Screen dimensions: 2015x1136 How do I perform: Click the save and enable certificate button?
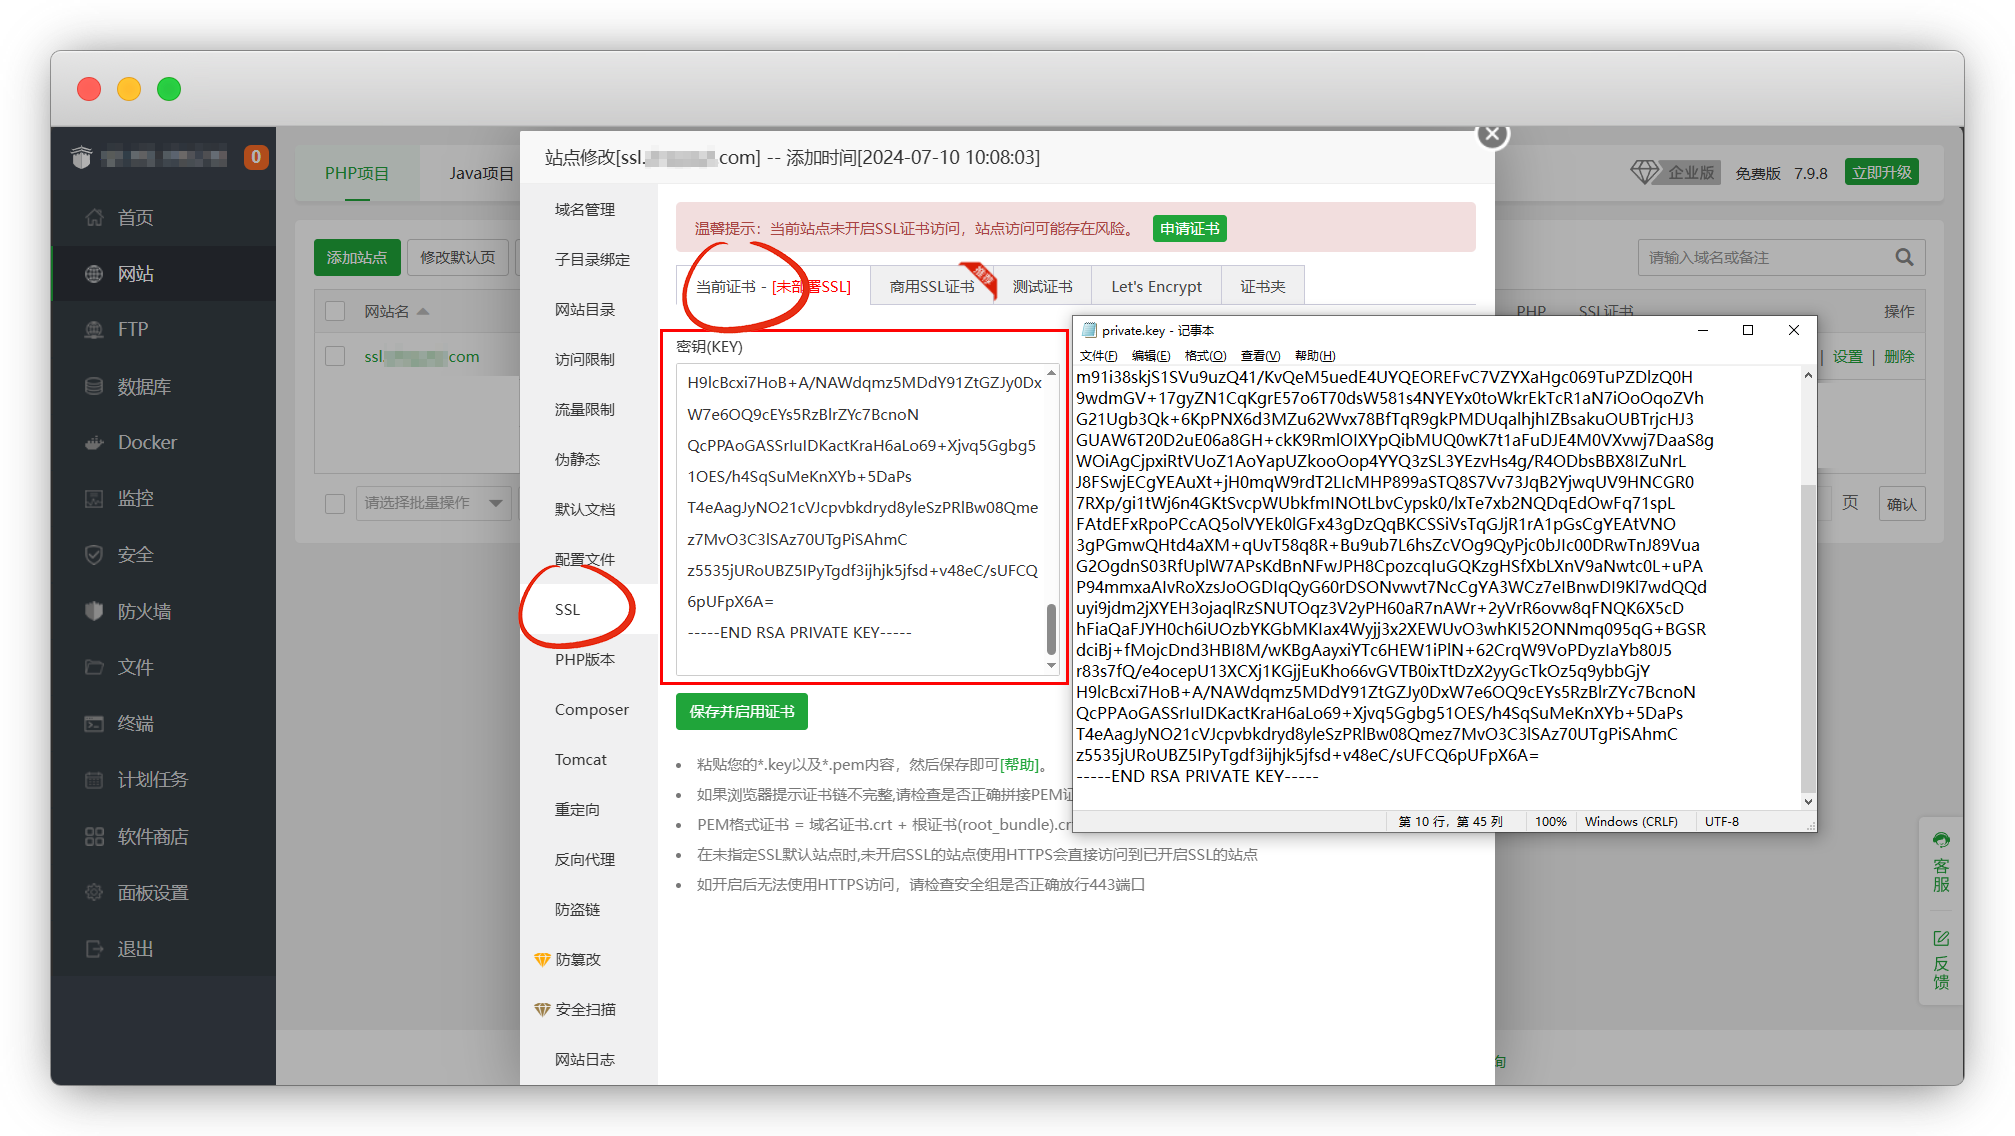(741, 711)
